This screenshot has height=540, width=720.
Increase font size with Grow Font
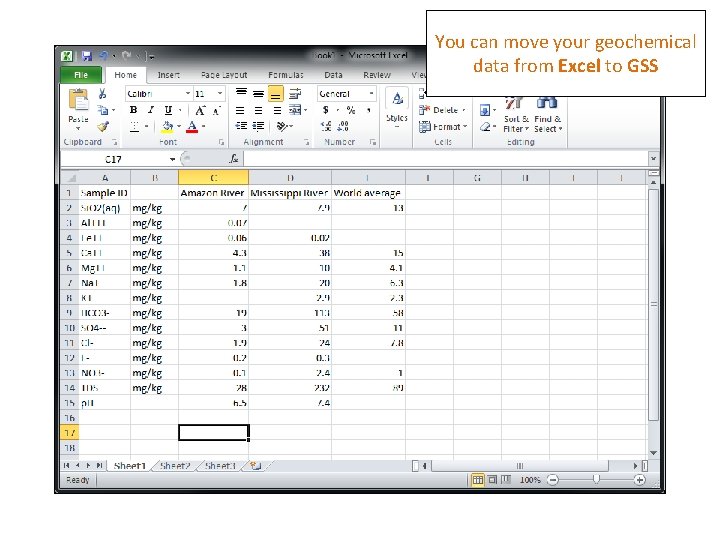pyautogui.click(x=200, y=110)
